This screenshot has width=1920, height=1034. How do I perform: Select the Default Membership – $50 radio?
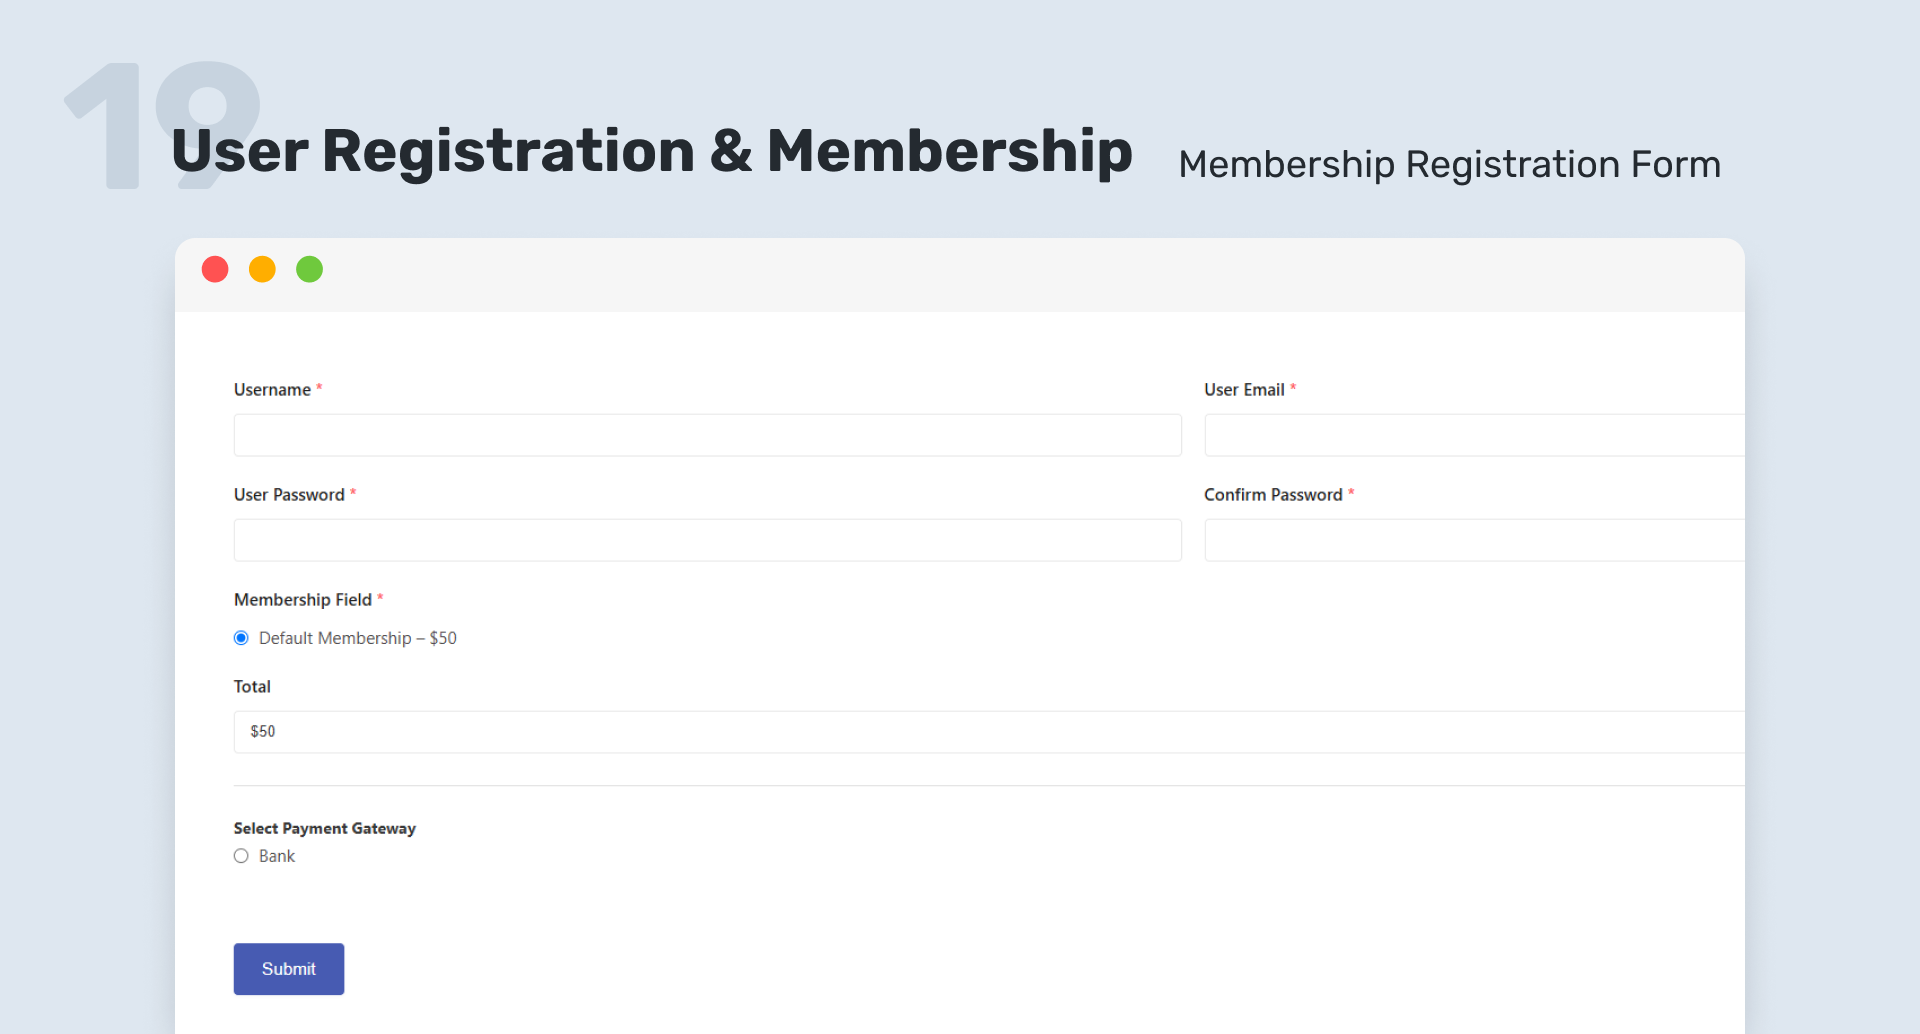[241, 638]
